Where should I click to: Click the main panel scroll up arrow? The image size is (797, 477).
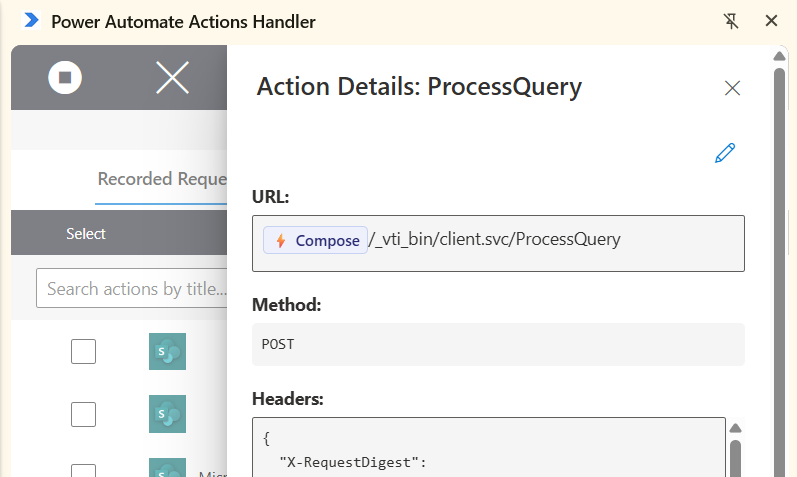pyautogui.click(x=779, y=56)
